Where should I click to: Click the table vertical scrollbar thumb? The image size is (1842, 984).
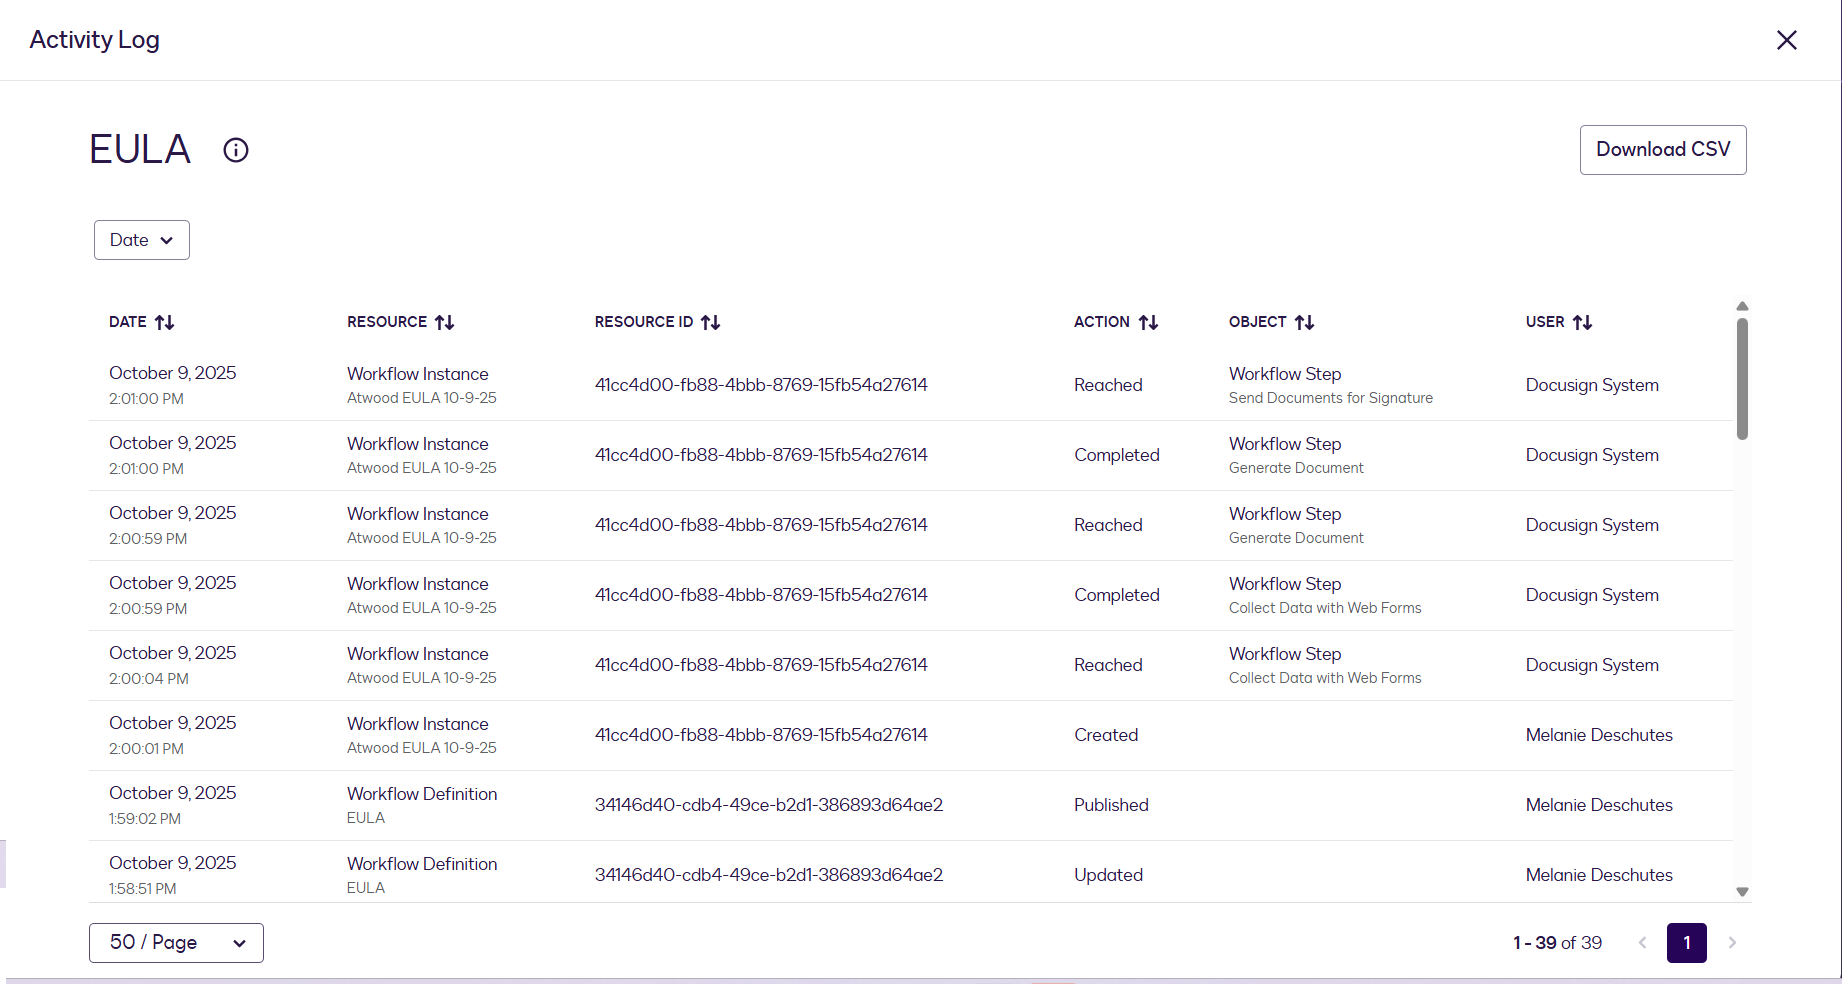[1742, 379]
